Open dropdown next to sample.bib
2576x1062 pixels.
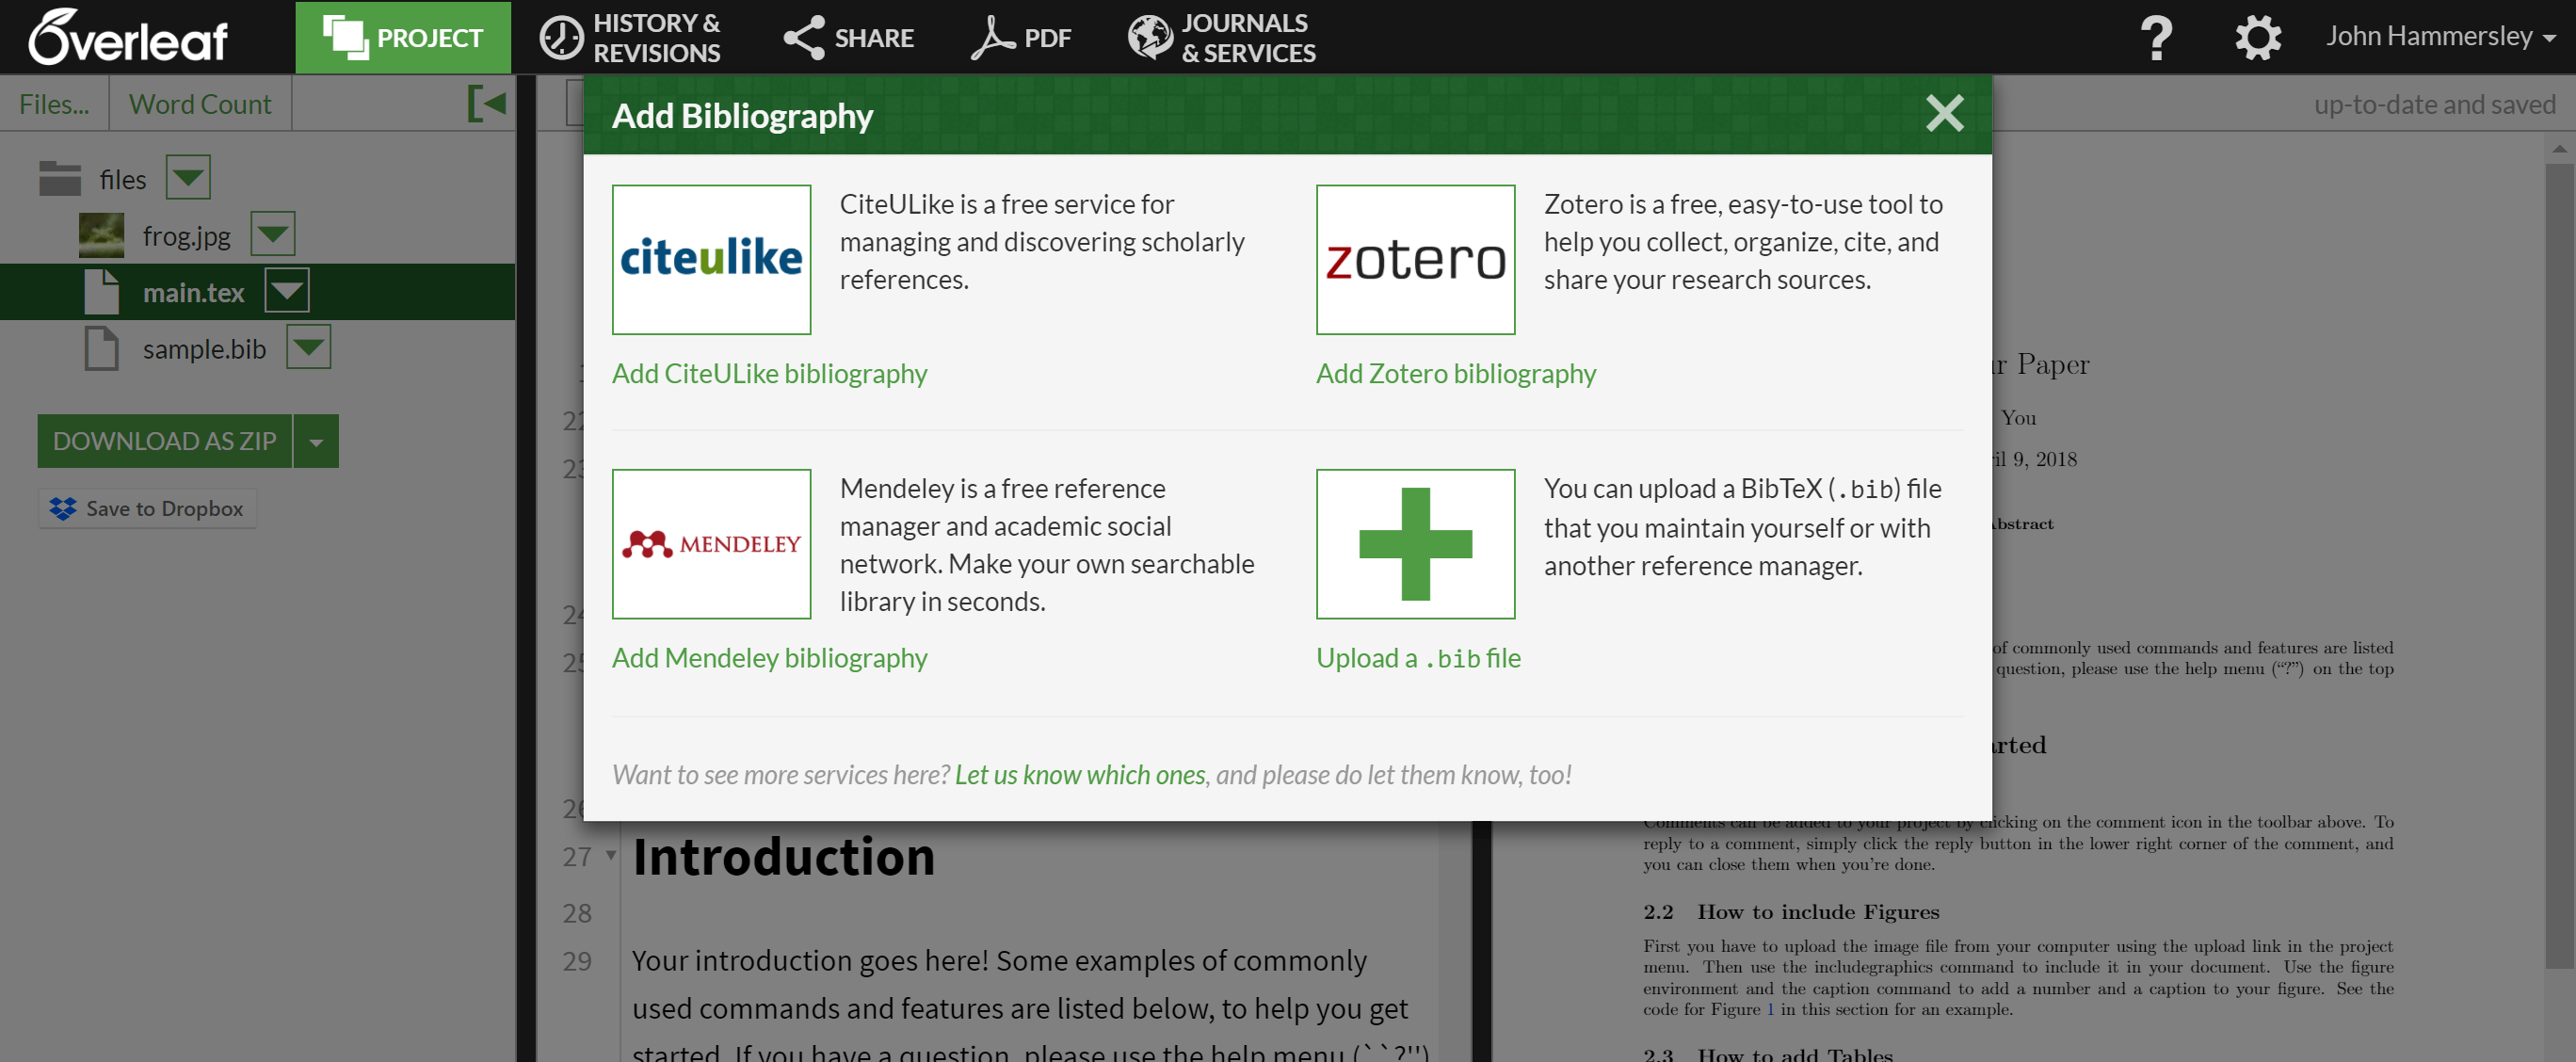click(309, 347)
